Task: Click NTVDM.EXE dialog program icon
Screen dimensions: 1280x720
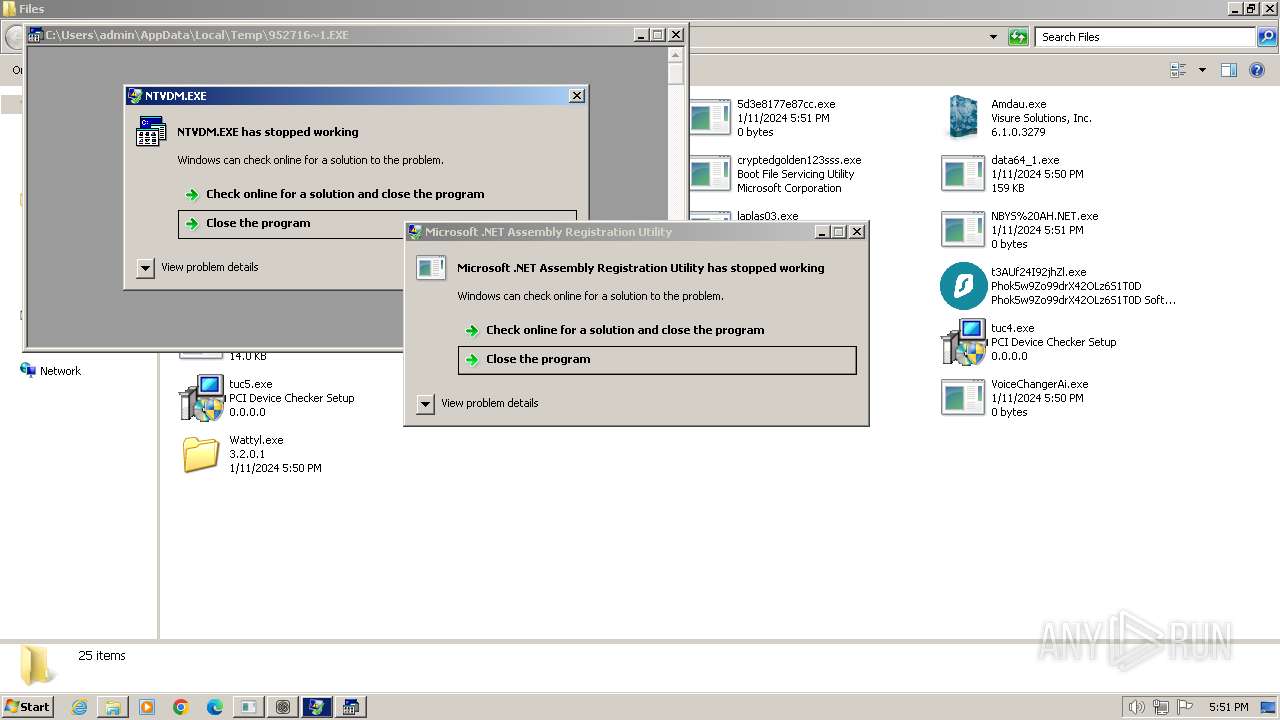Action: coord(150,131)
